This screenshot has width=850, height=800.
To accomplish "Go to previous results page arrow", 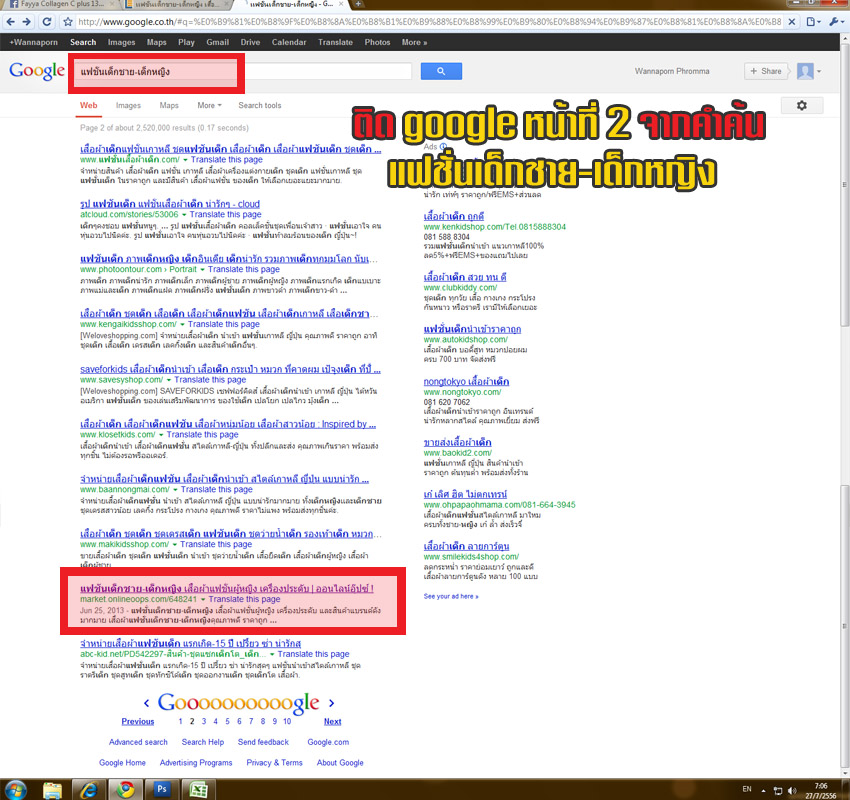I will pyautogui.click(x=146, y=703).
